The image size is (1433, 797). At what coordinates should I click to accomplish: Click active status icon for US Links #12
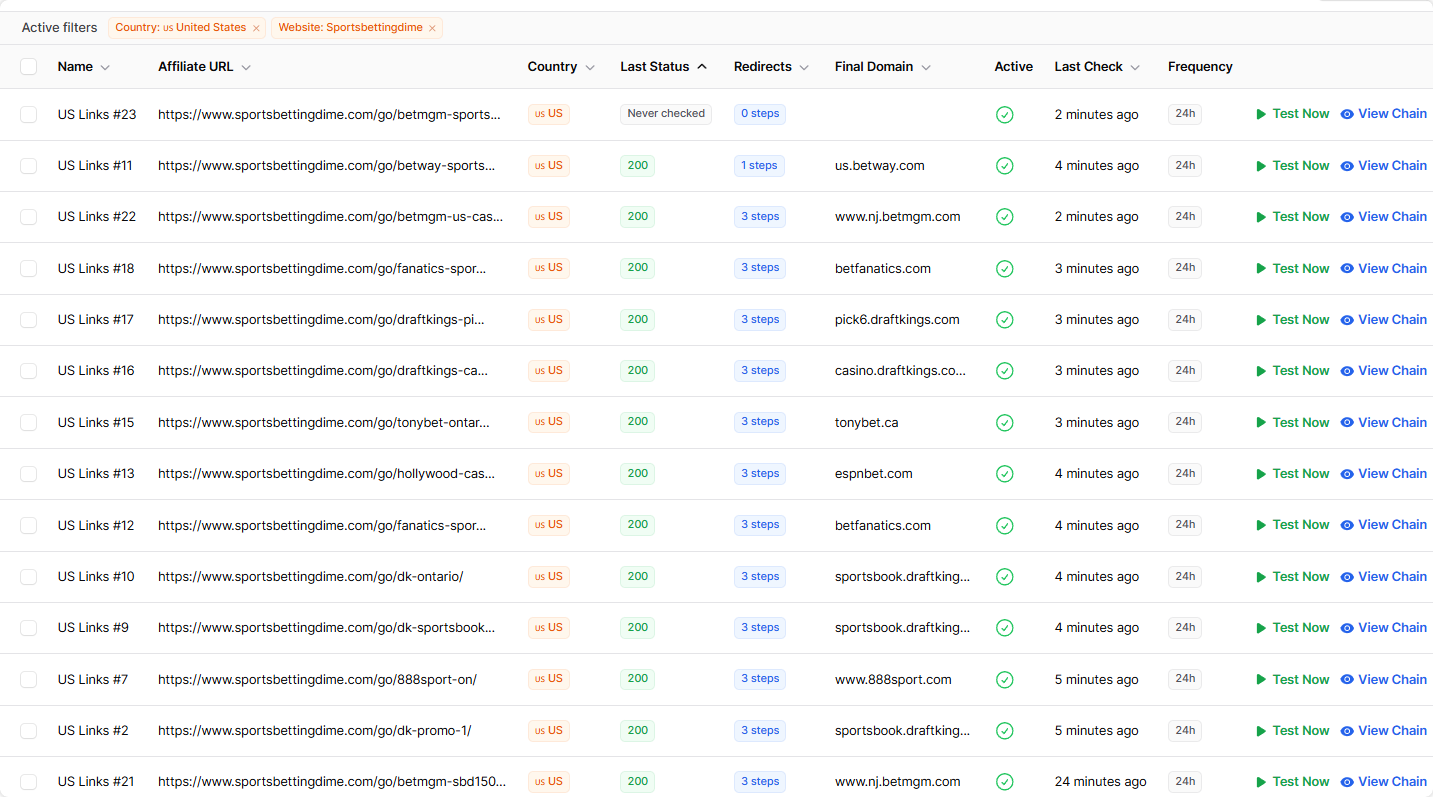pos(1005,526)
